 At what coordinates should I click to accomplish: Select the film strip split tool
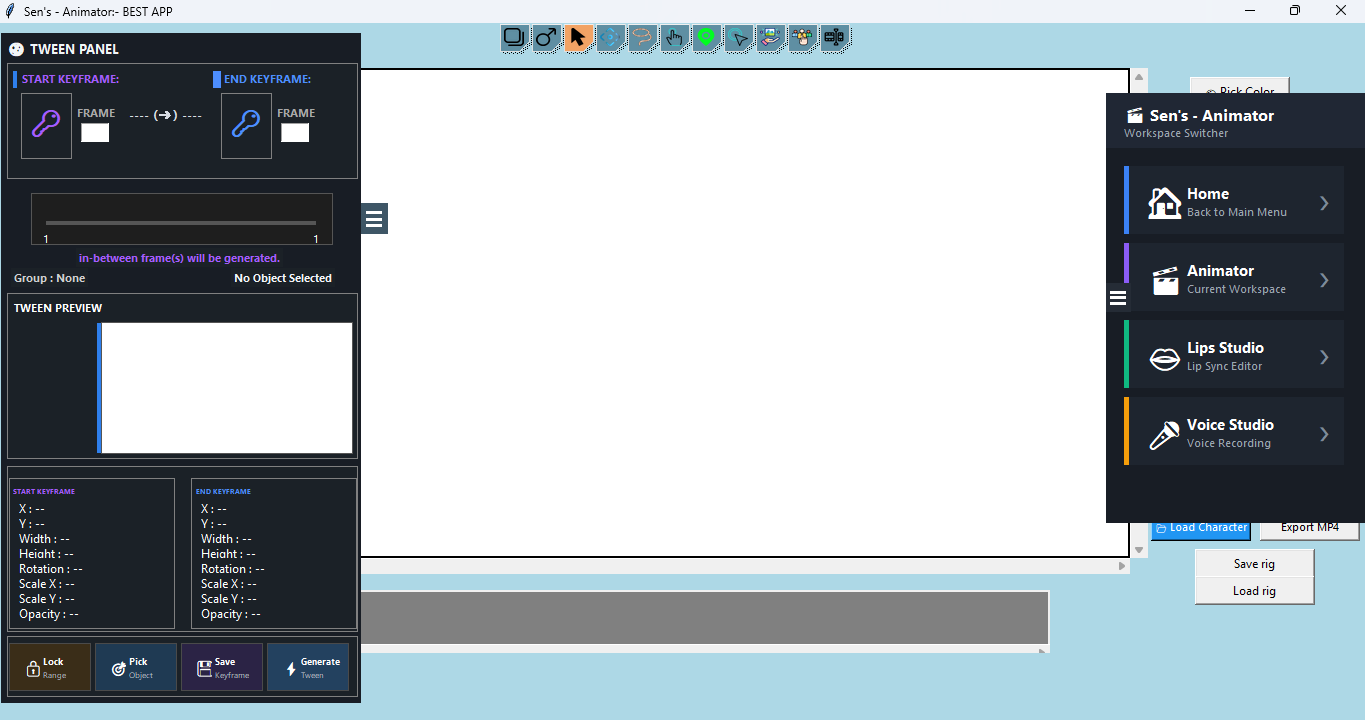(834, 38)
